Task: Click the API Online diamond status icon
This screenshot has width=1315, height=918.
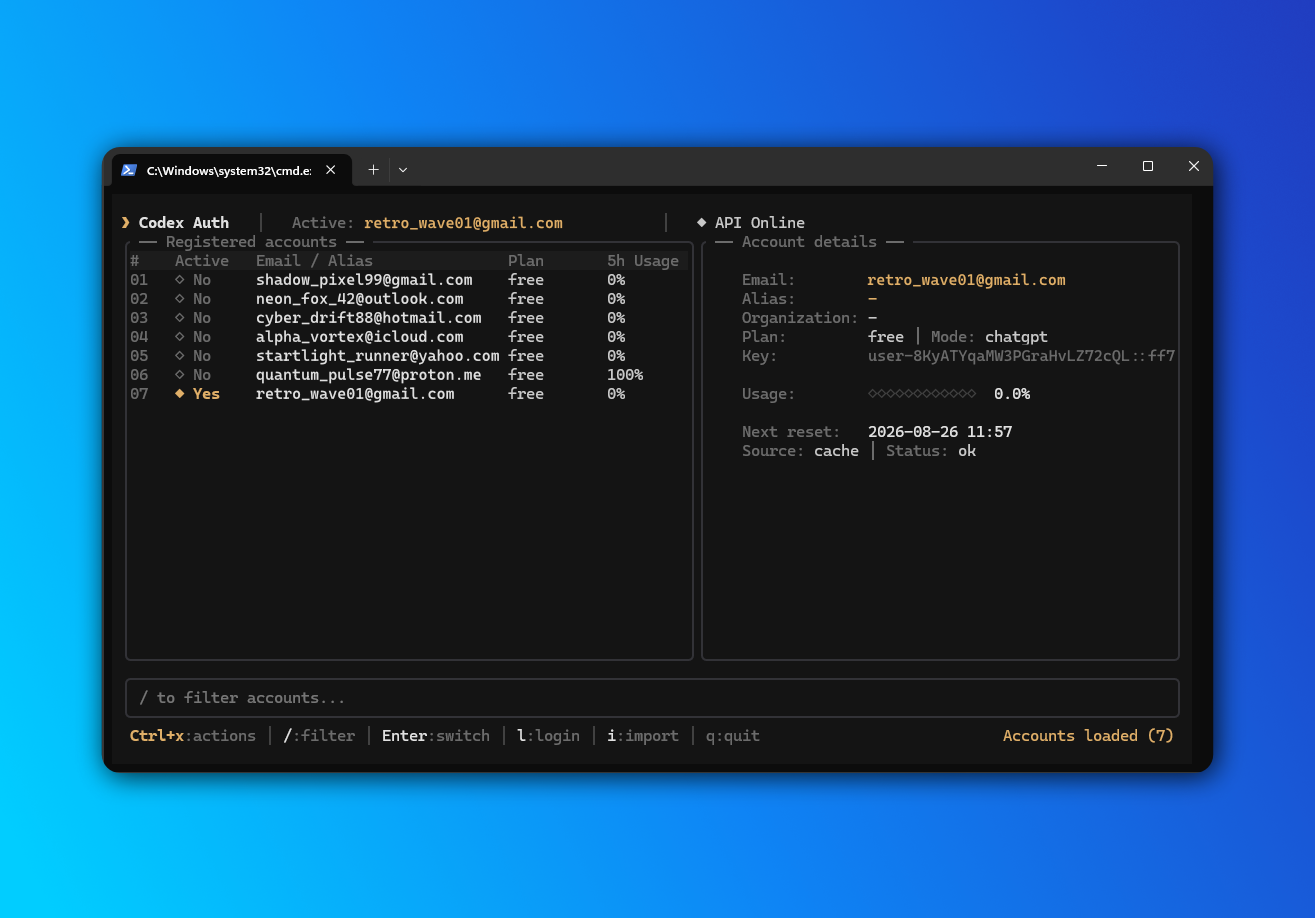Action: tap(701, 223)
